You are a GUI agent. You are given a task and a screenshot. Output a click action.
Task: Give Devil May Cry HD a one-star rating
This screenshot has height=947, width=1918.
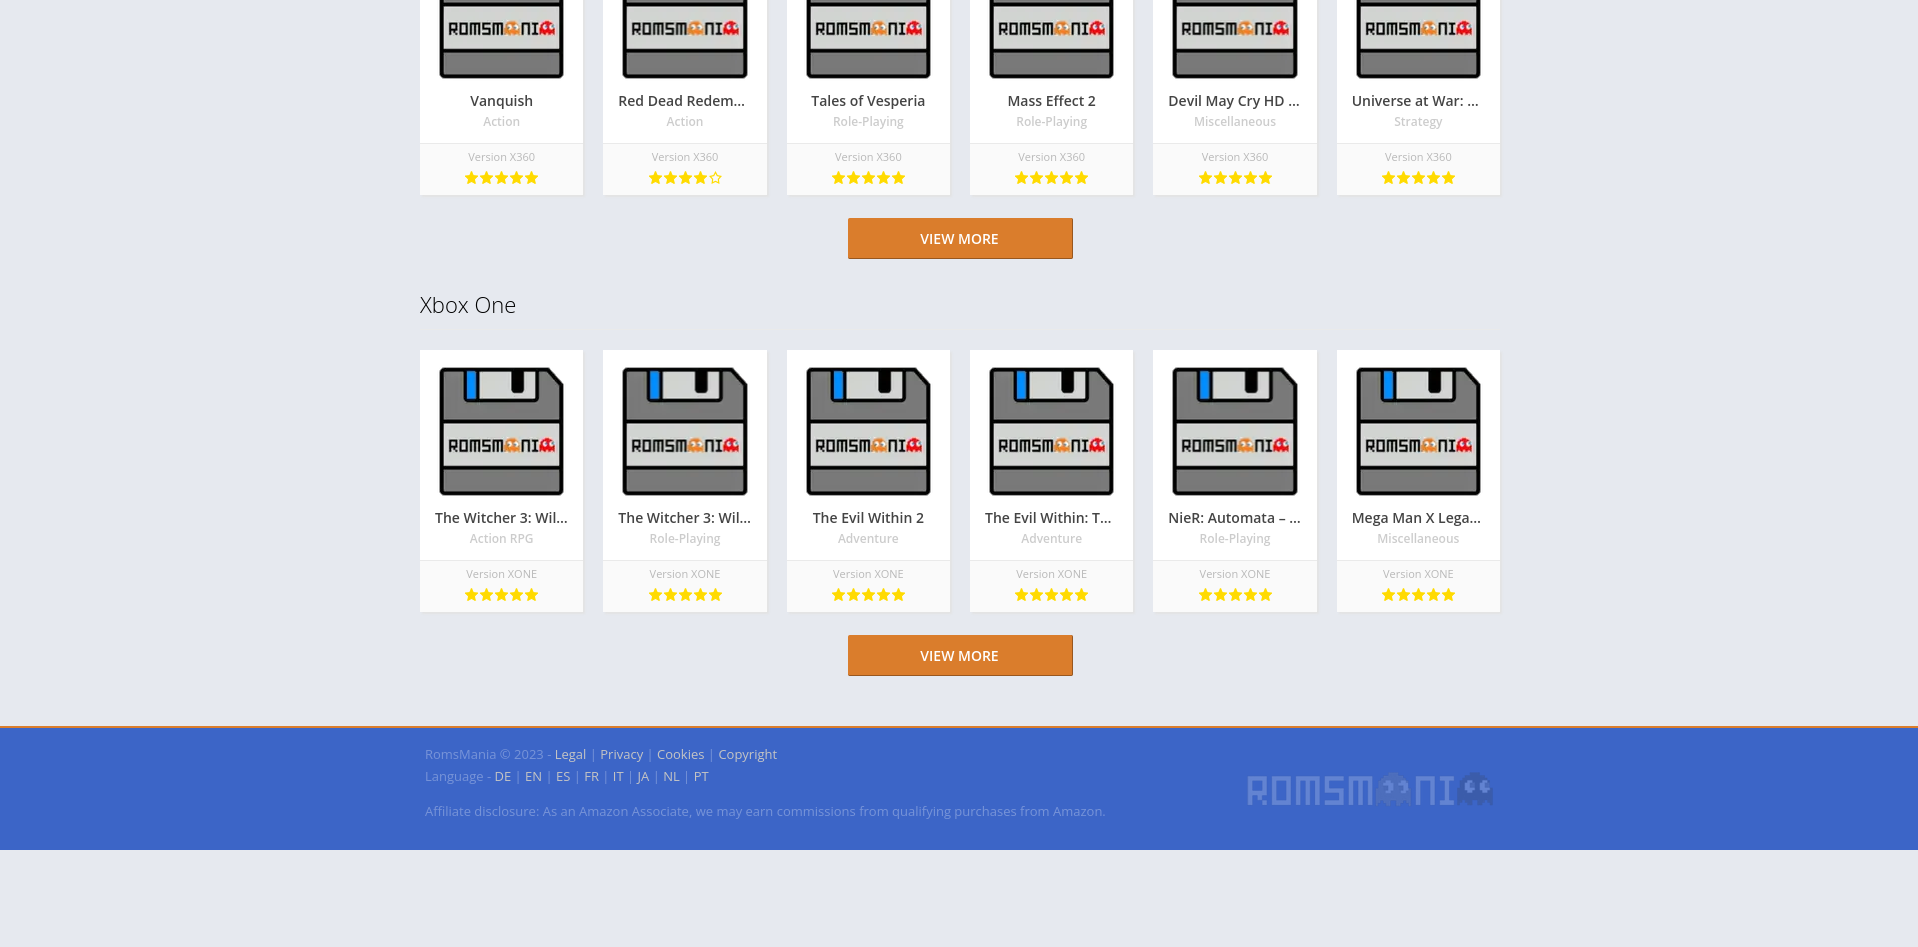tap(1204, 177)
